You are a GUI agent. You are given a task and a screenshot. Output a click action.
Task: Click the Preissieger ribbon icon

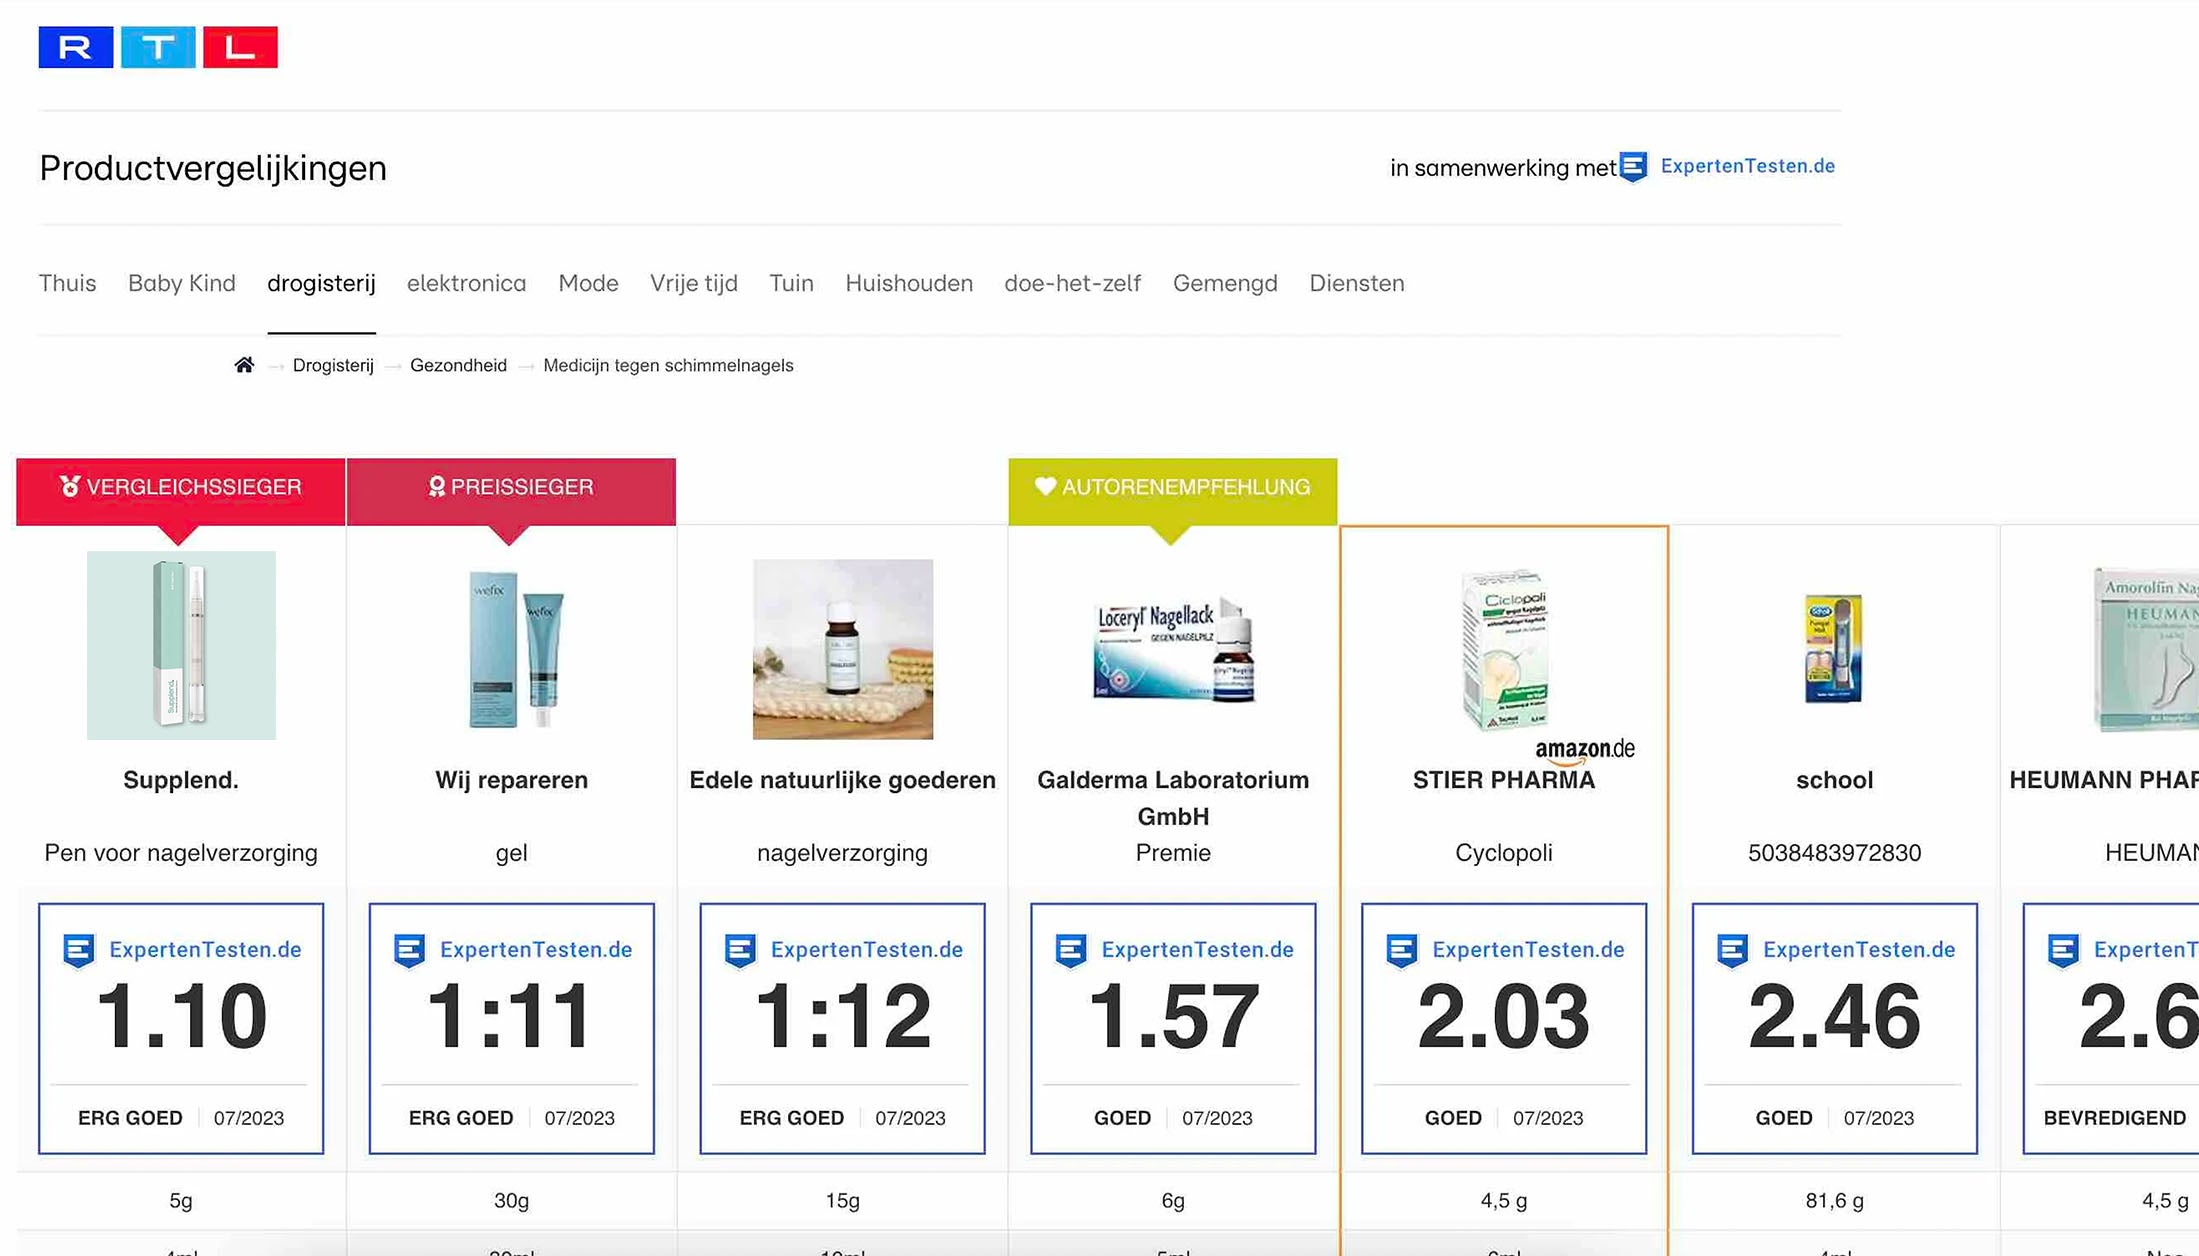pyautogui.click(x=436, y=486)
